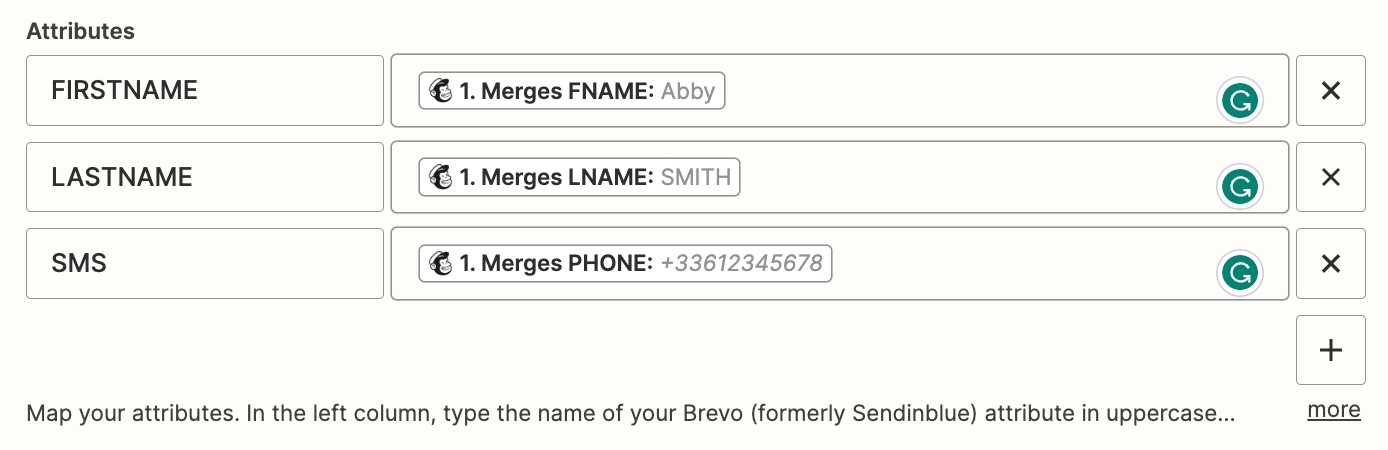1388x450 pixels.
Task: Remove the LASTNAME attribute row
Action: (x=1331, y=177)
